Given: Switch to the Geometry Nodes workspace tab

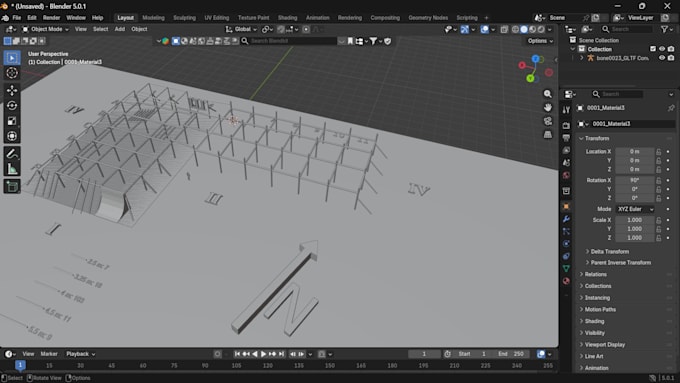Looking at the screenshot, I should (x=428, y=18).
